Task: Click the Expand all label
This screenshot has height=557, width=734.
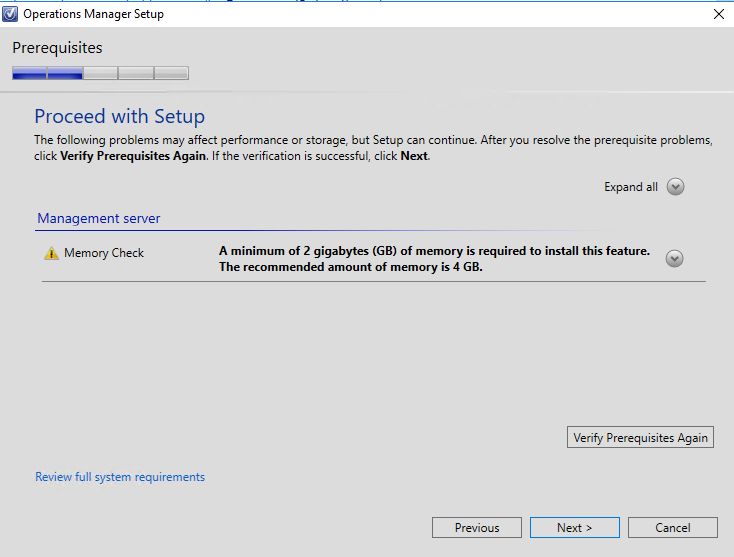Action: coord(631,187)
